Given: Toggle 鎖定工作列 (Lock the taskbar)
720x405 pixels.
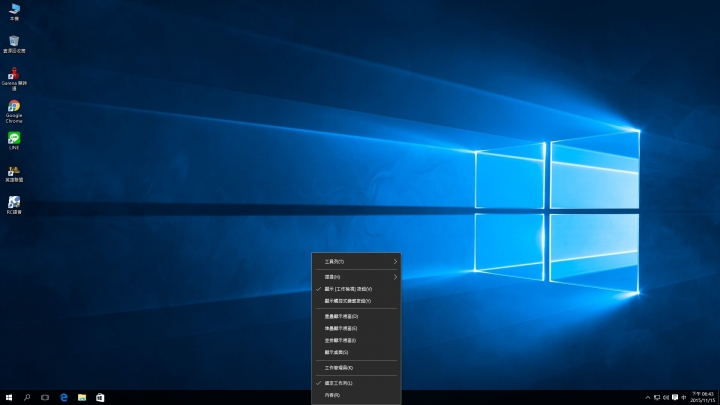Looking at the screenshot, I should pyautogui.click(x=356, y=383).
